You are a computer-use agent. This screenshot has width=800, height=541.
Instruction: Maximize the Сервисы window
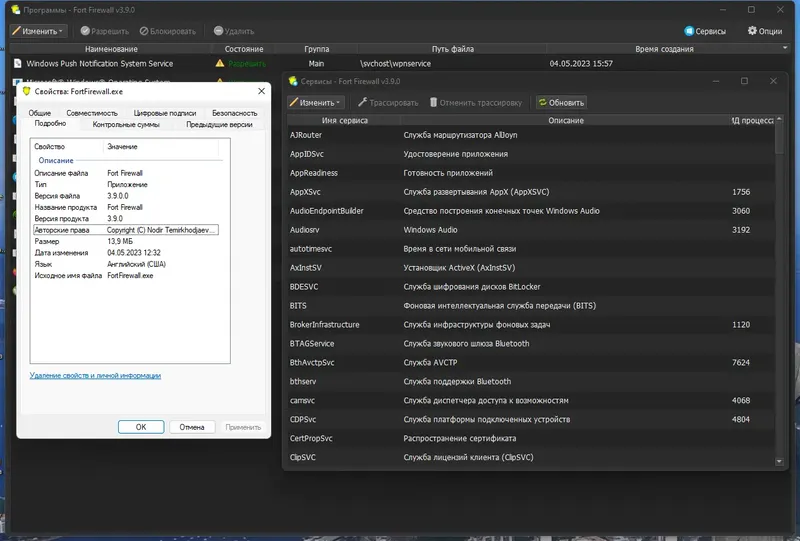pos(744,81)
